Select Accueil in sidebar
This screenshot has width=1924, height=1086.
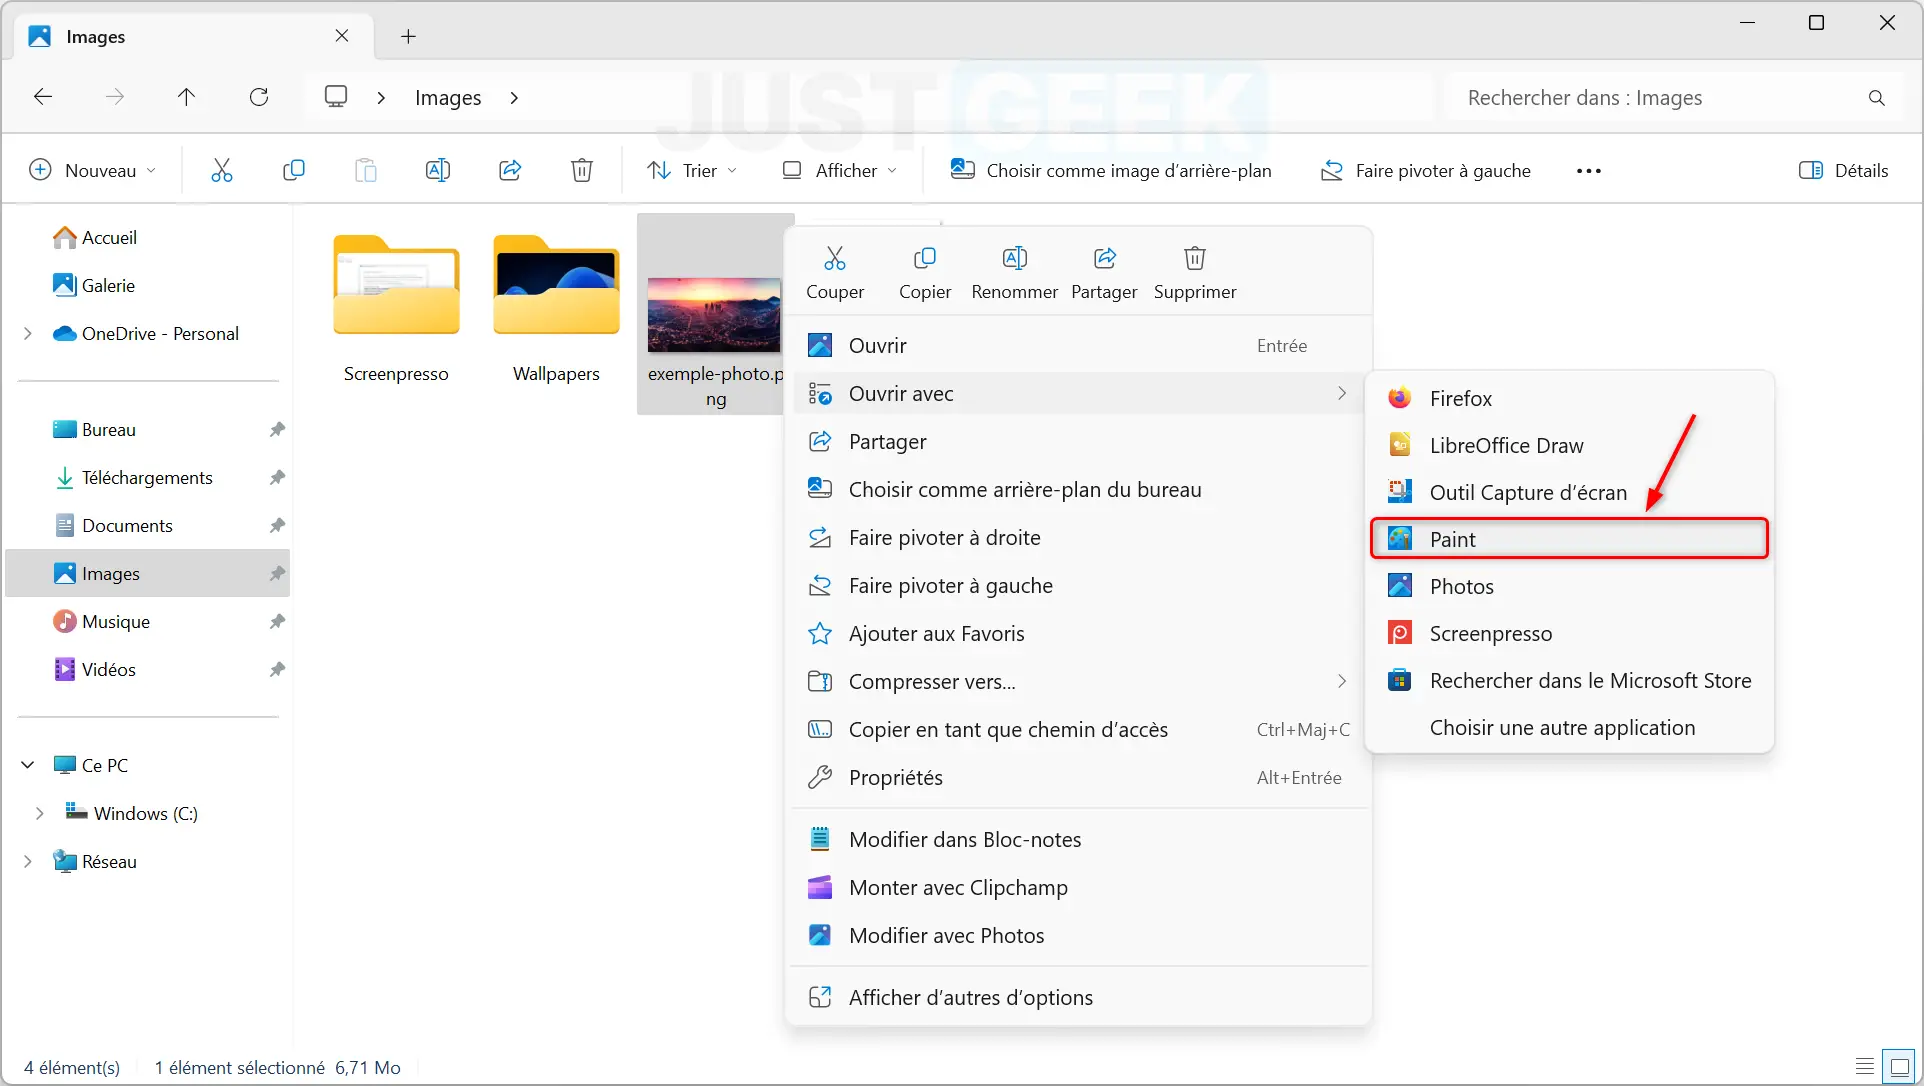[x=146, y=237]
